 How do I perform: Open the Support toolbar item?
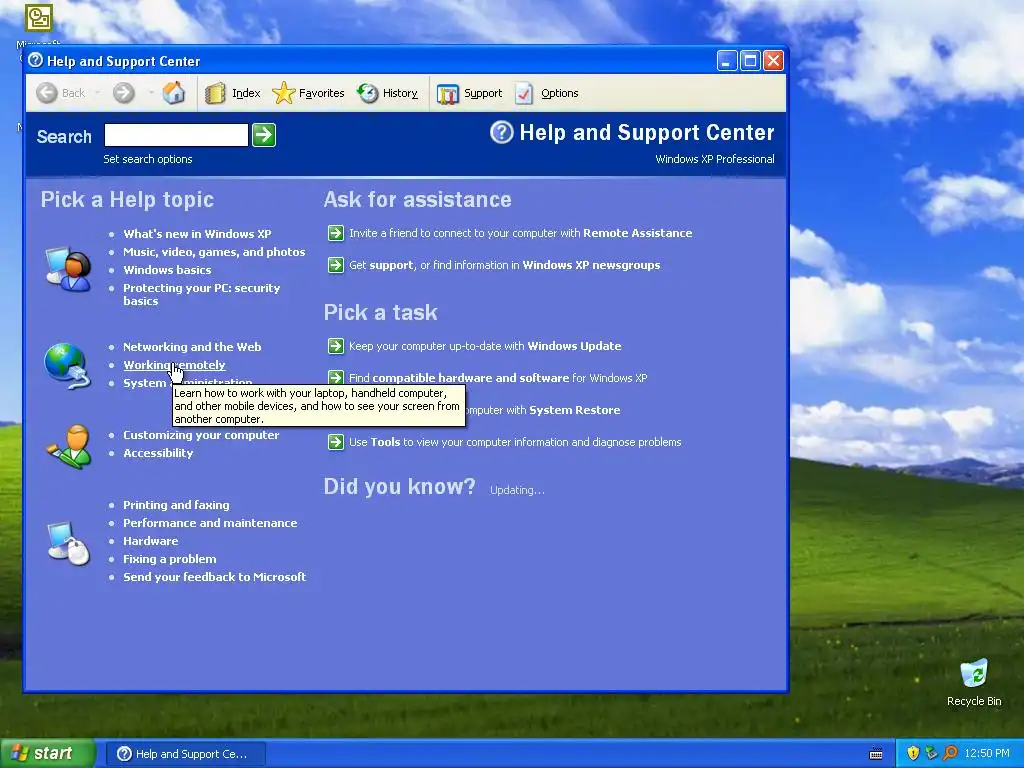click(x=470, y=93)
